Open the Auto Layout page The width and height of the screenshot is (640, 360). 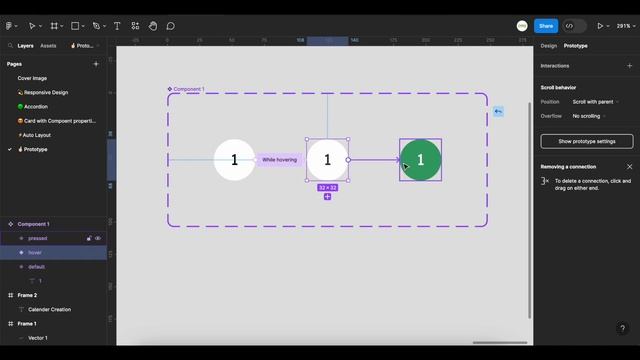34,135
